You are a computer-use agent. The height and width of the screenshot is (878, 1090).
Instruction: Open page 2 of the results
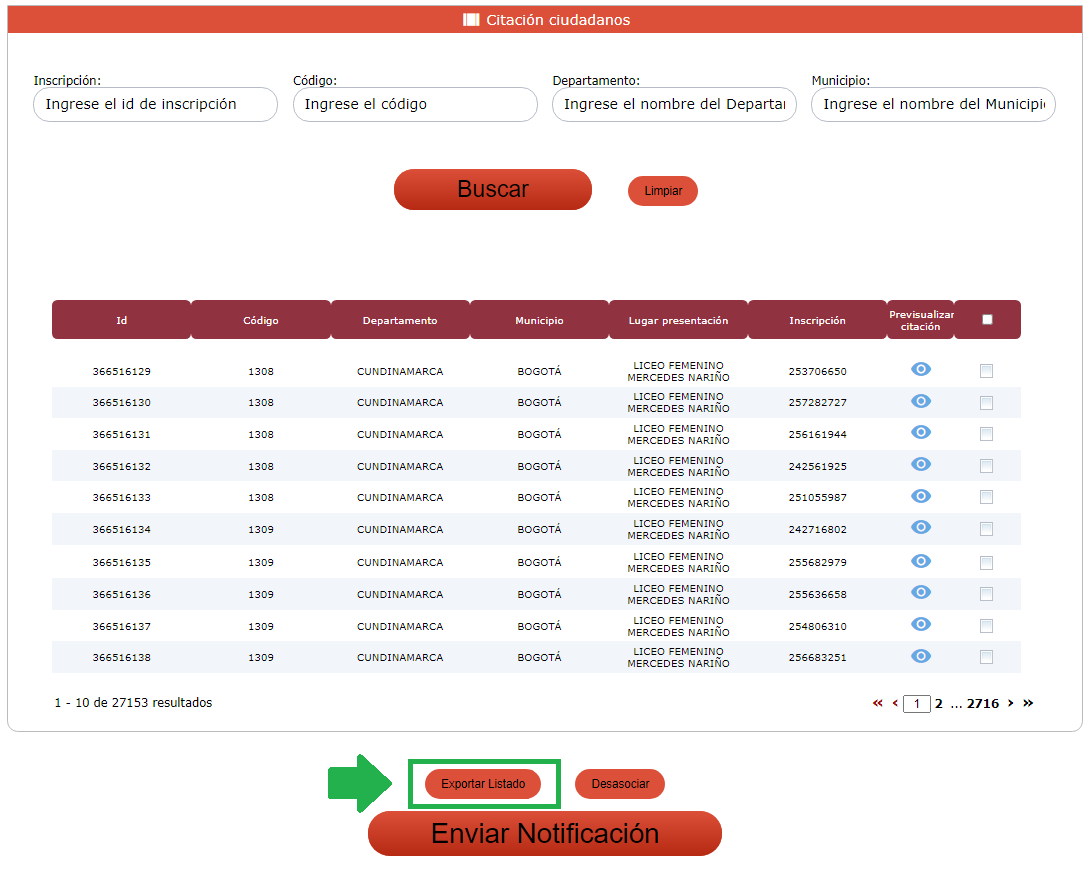[x=939, y=703]
